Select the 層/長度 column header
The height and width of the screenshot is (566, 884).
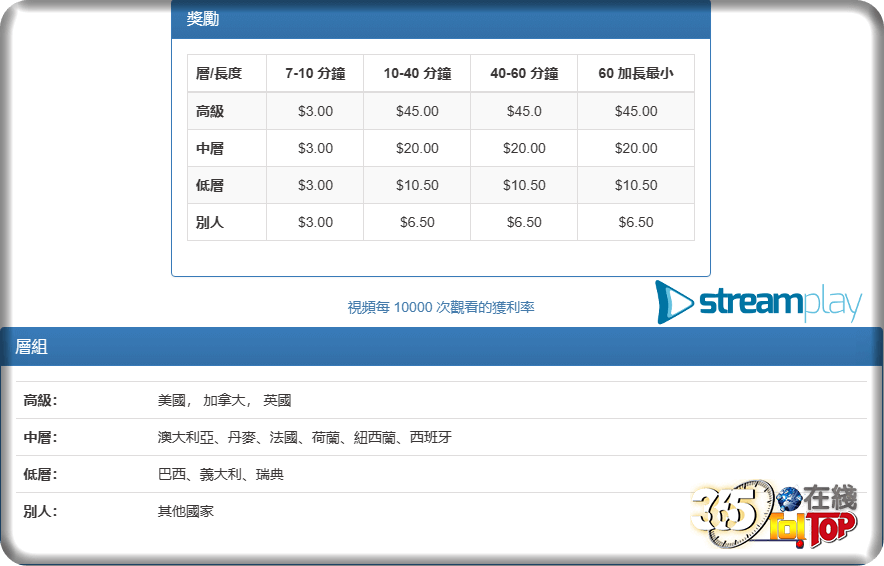[x=227, y=73]
